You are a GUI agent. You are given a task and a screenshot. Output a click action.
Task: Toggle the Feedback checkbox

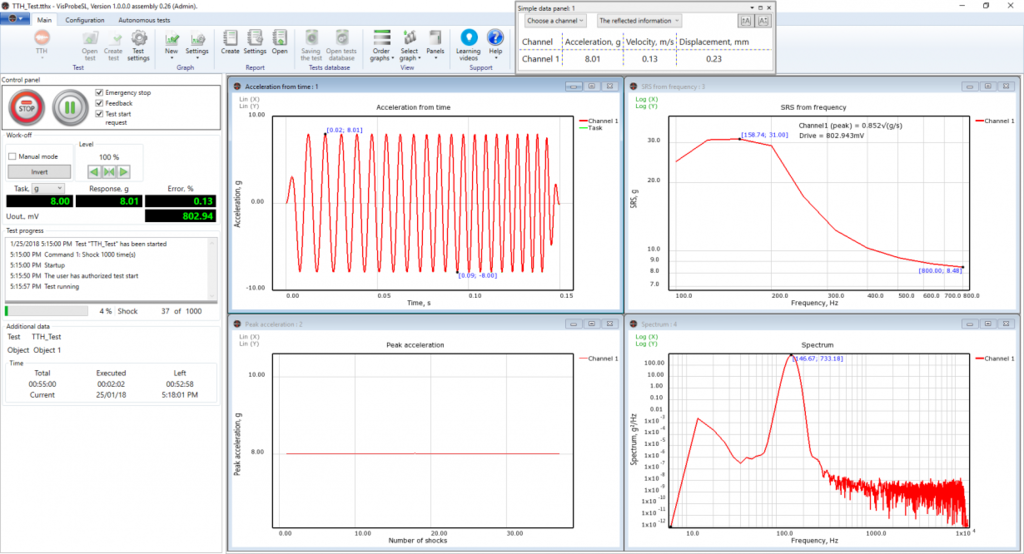point(99,103)
